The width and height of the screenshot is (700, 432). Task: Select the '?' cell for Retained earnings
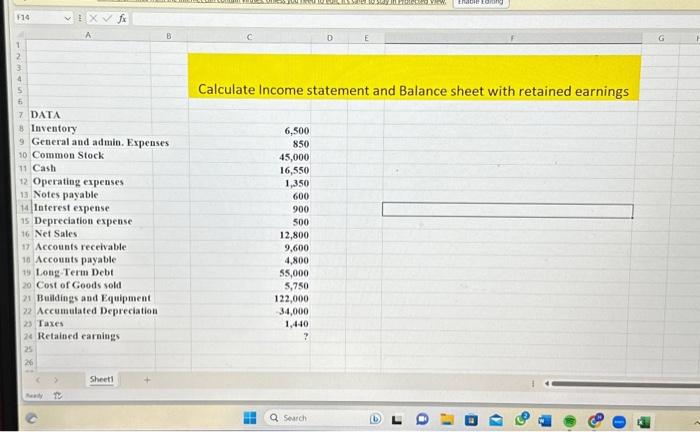[305, 336]
